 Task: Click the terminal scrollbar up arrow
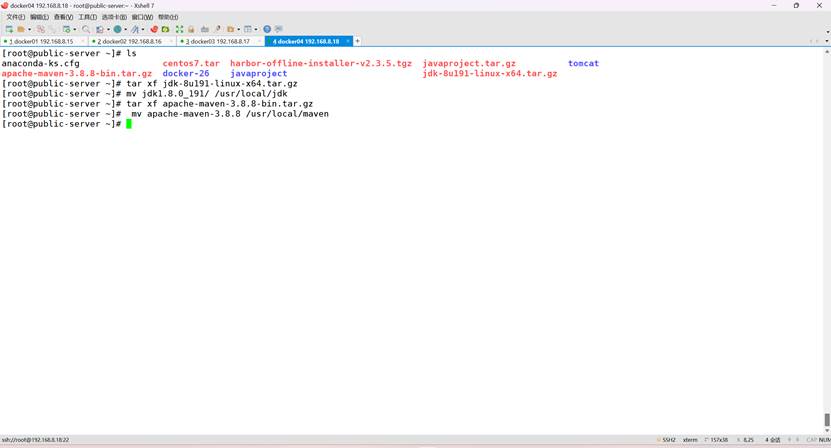tap(827, 52)
